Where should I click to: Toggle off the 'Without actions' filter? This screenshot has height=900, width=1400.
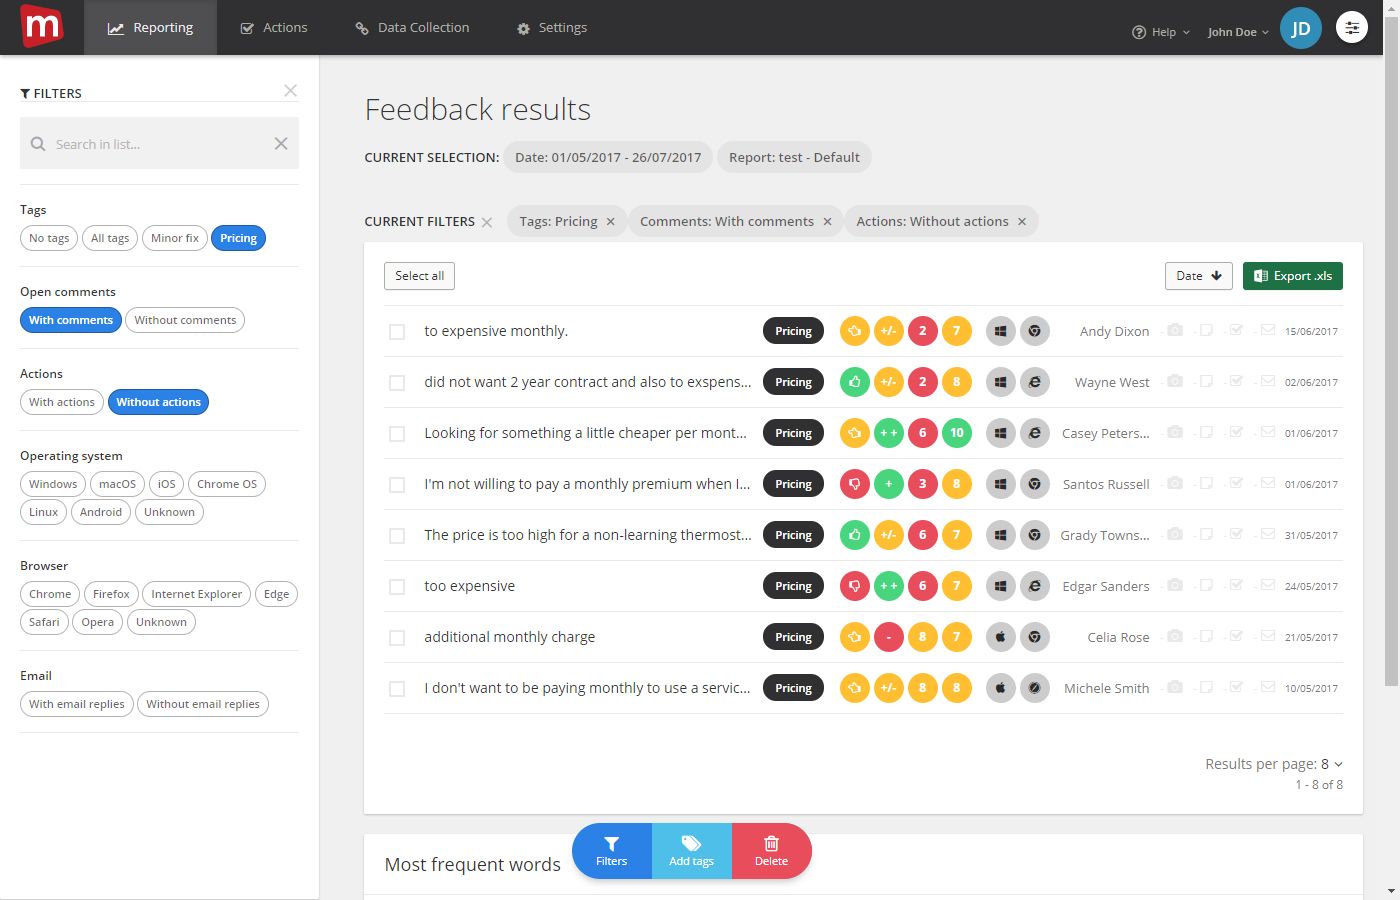pos(158,402)
